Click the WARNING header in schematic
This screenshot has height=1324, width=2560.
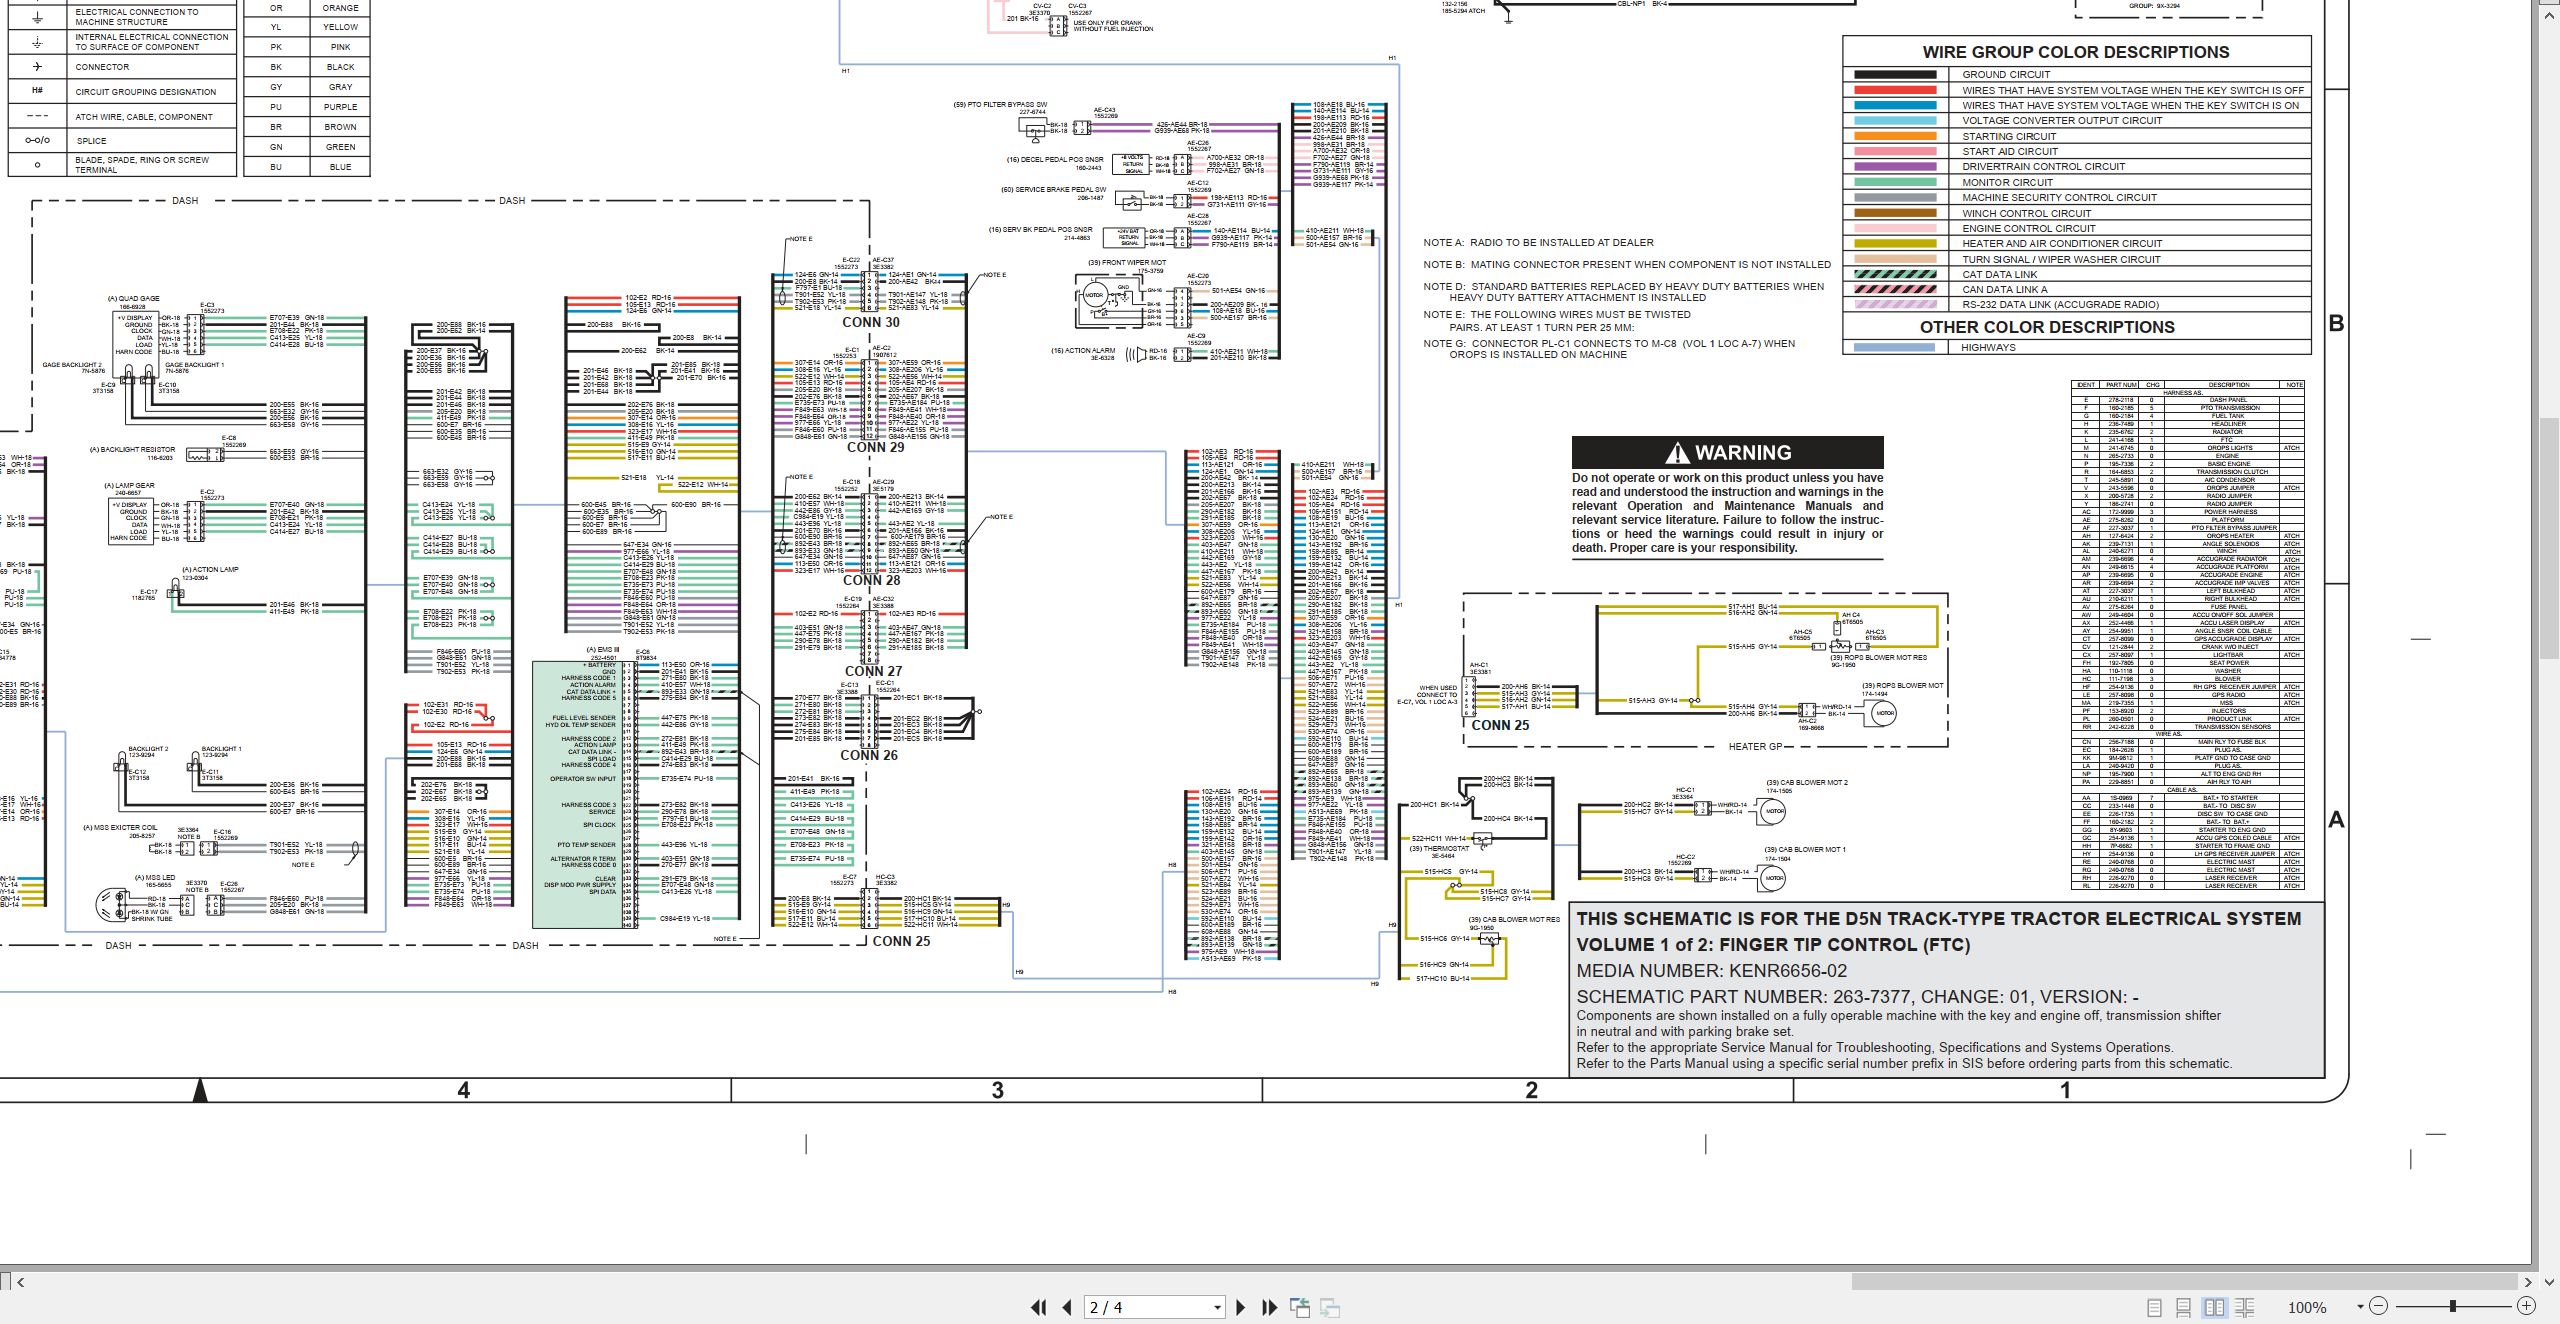(x=1727, y=452)
